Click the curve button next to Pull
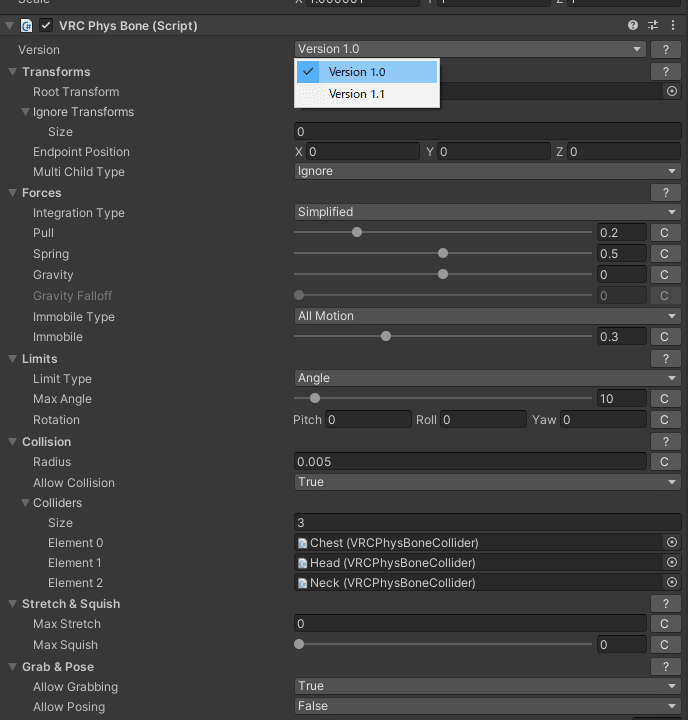 [x=665, y=233]
